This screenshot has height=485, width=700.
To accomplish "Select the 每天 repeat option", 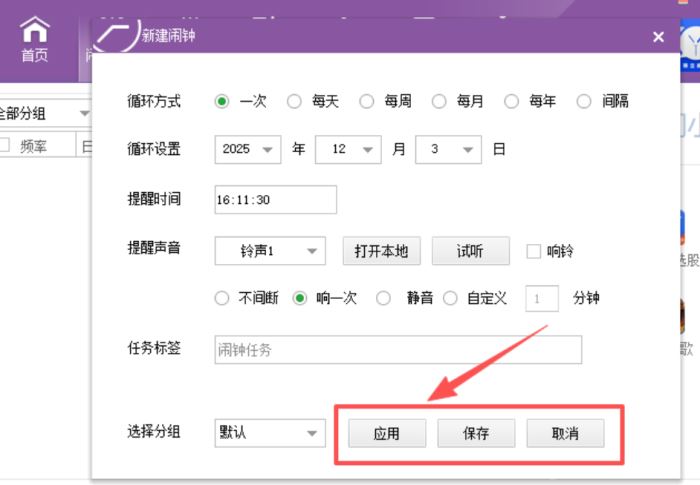I will point(294,101).
